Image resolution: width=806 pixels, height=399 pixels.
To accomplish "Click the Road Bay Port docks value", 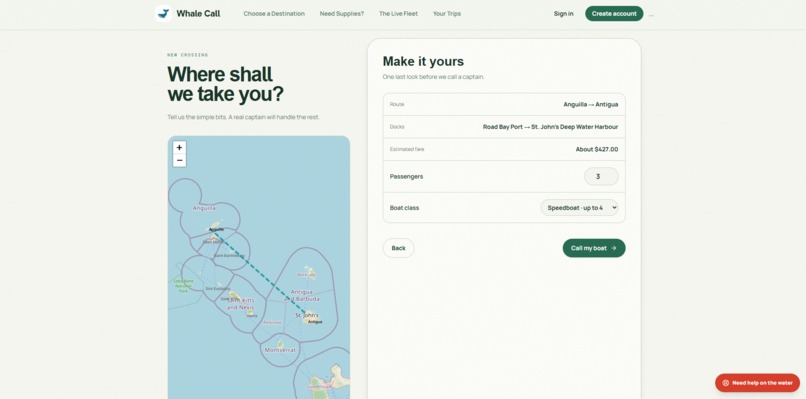I will 550,127.
